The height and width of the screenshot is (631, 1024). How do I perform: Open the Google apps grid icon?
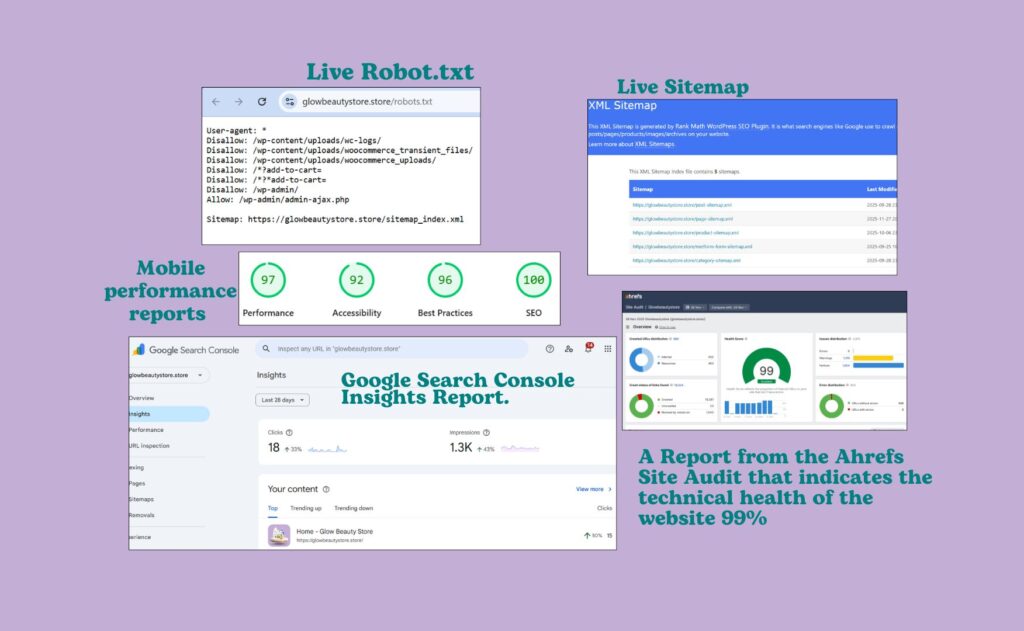tap(608, 349)
